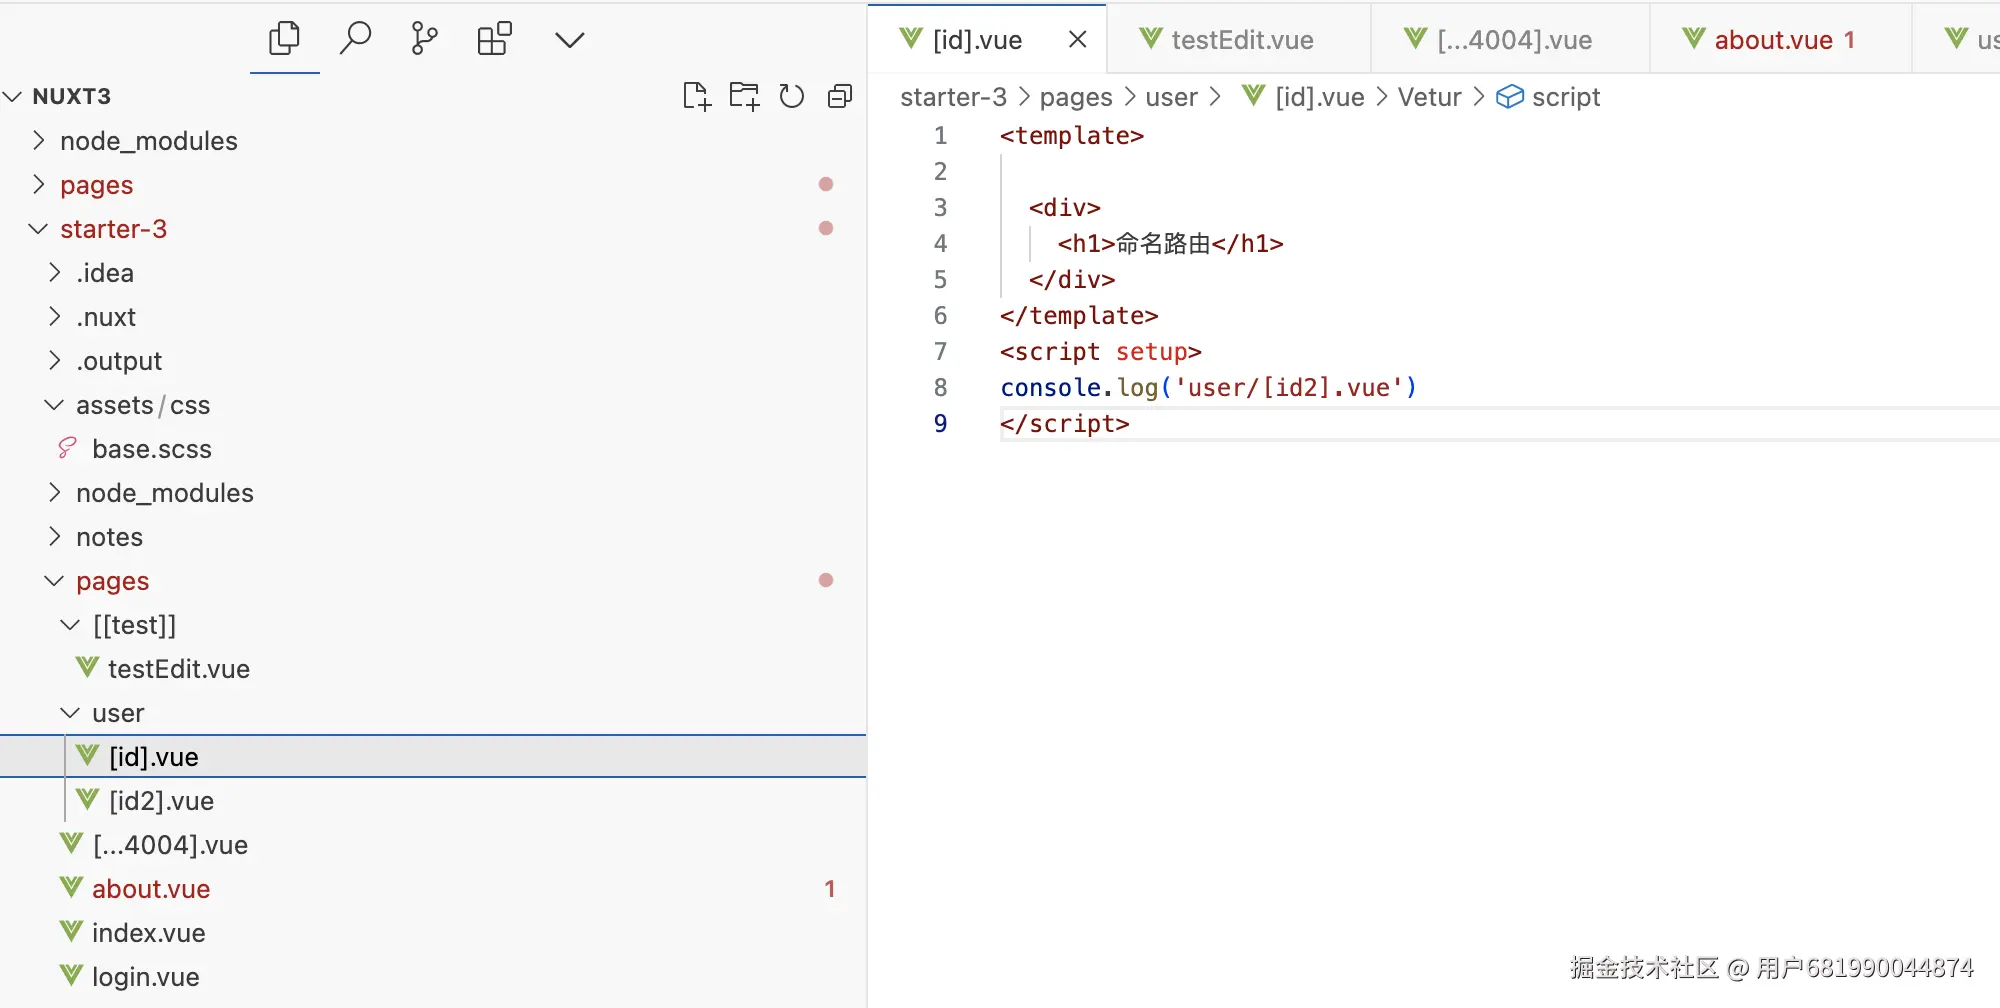Collapse the assets/css folder

pos(55,404)
